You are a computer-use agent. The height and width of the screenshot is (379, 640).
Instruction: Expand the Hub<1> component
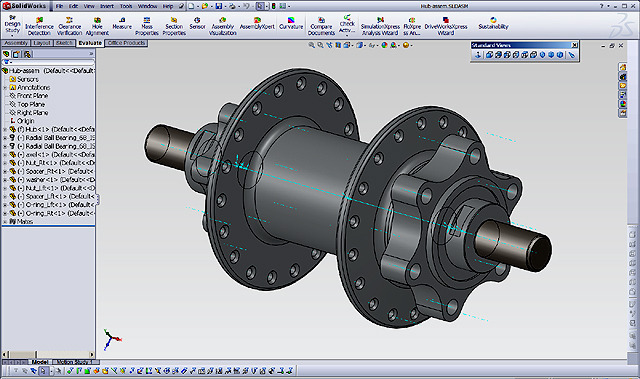pyautogui.click(x=5, y=129)
